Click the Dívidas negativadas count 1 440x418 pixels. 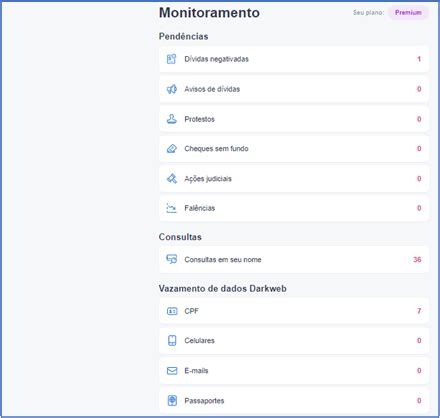(419, 59)
